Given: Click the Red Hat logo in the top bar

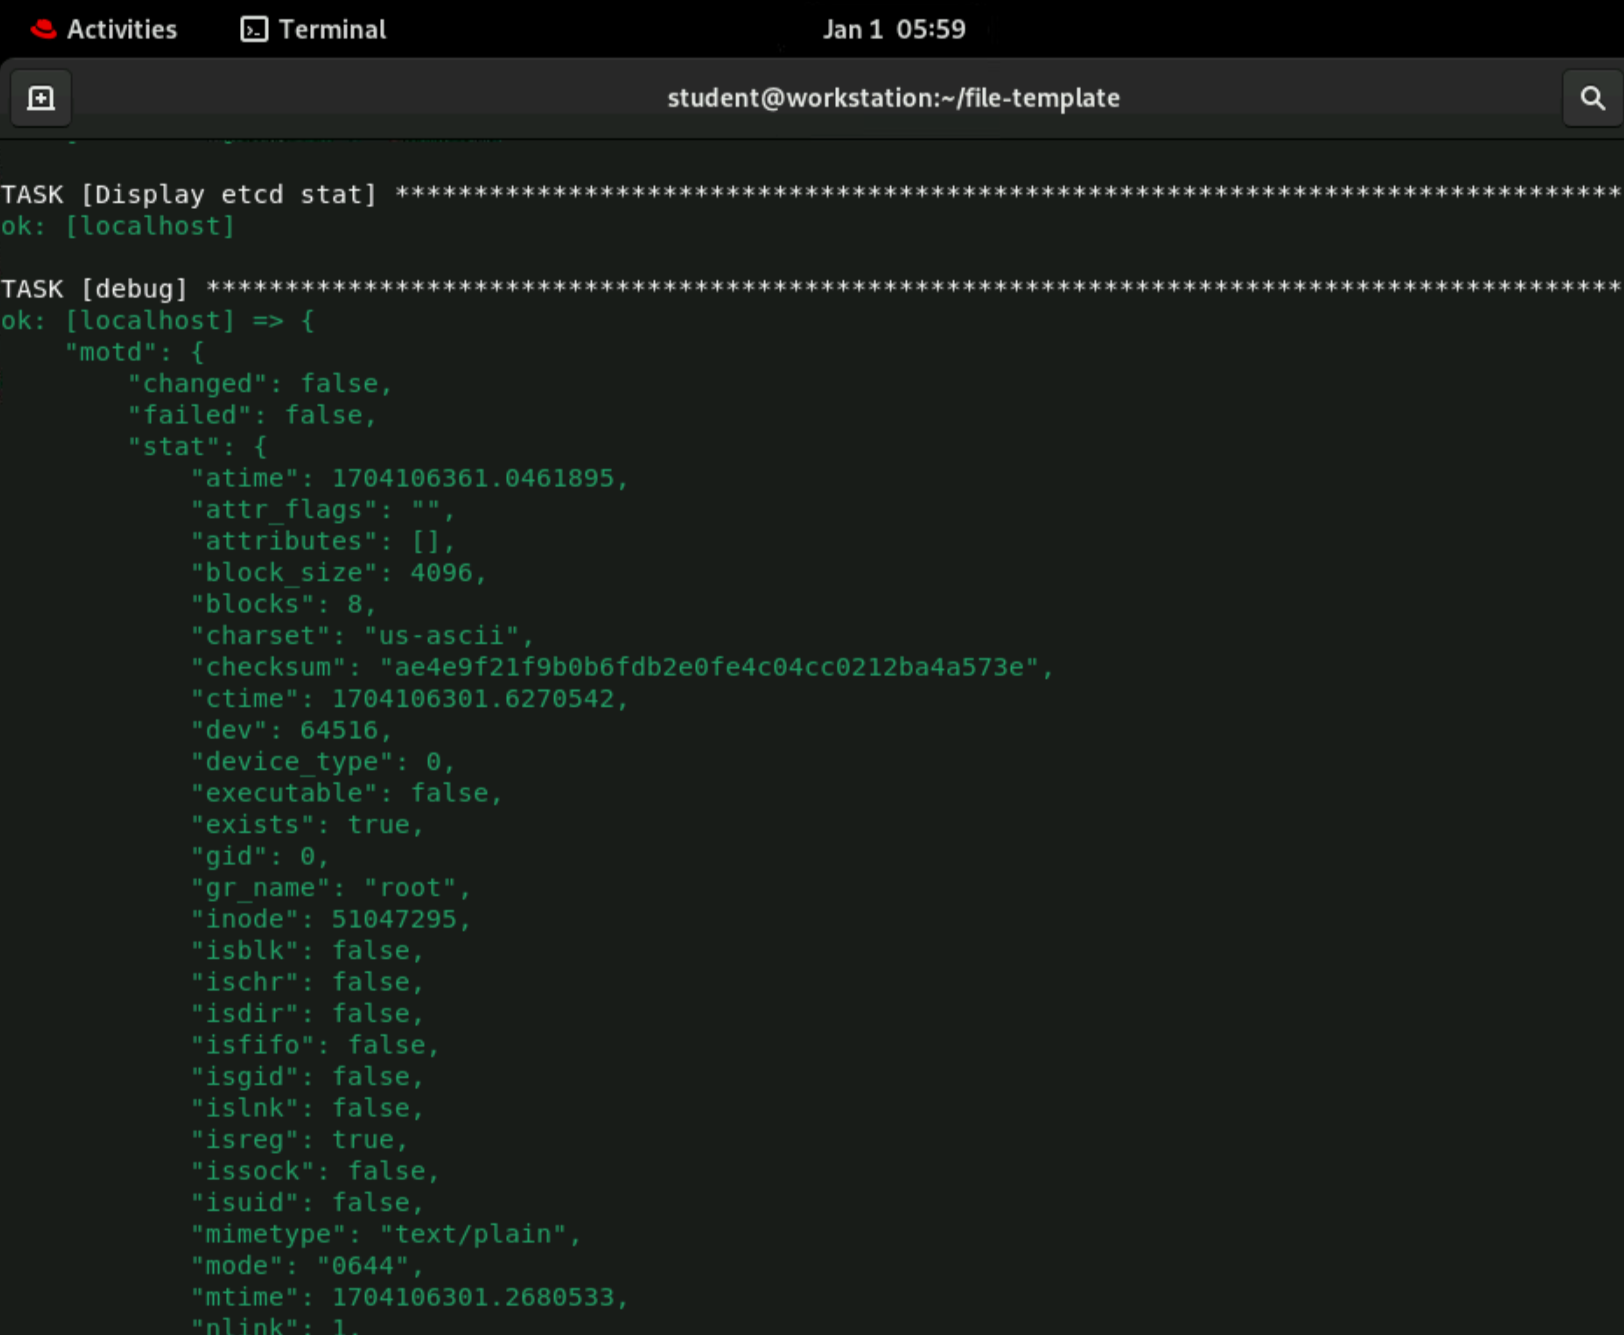Looking at the screenshot, I should click(x=43, y=29).
